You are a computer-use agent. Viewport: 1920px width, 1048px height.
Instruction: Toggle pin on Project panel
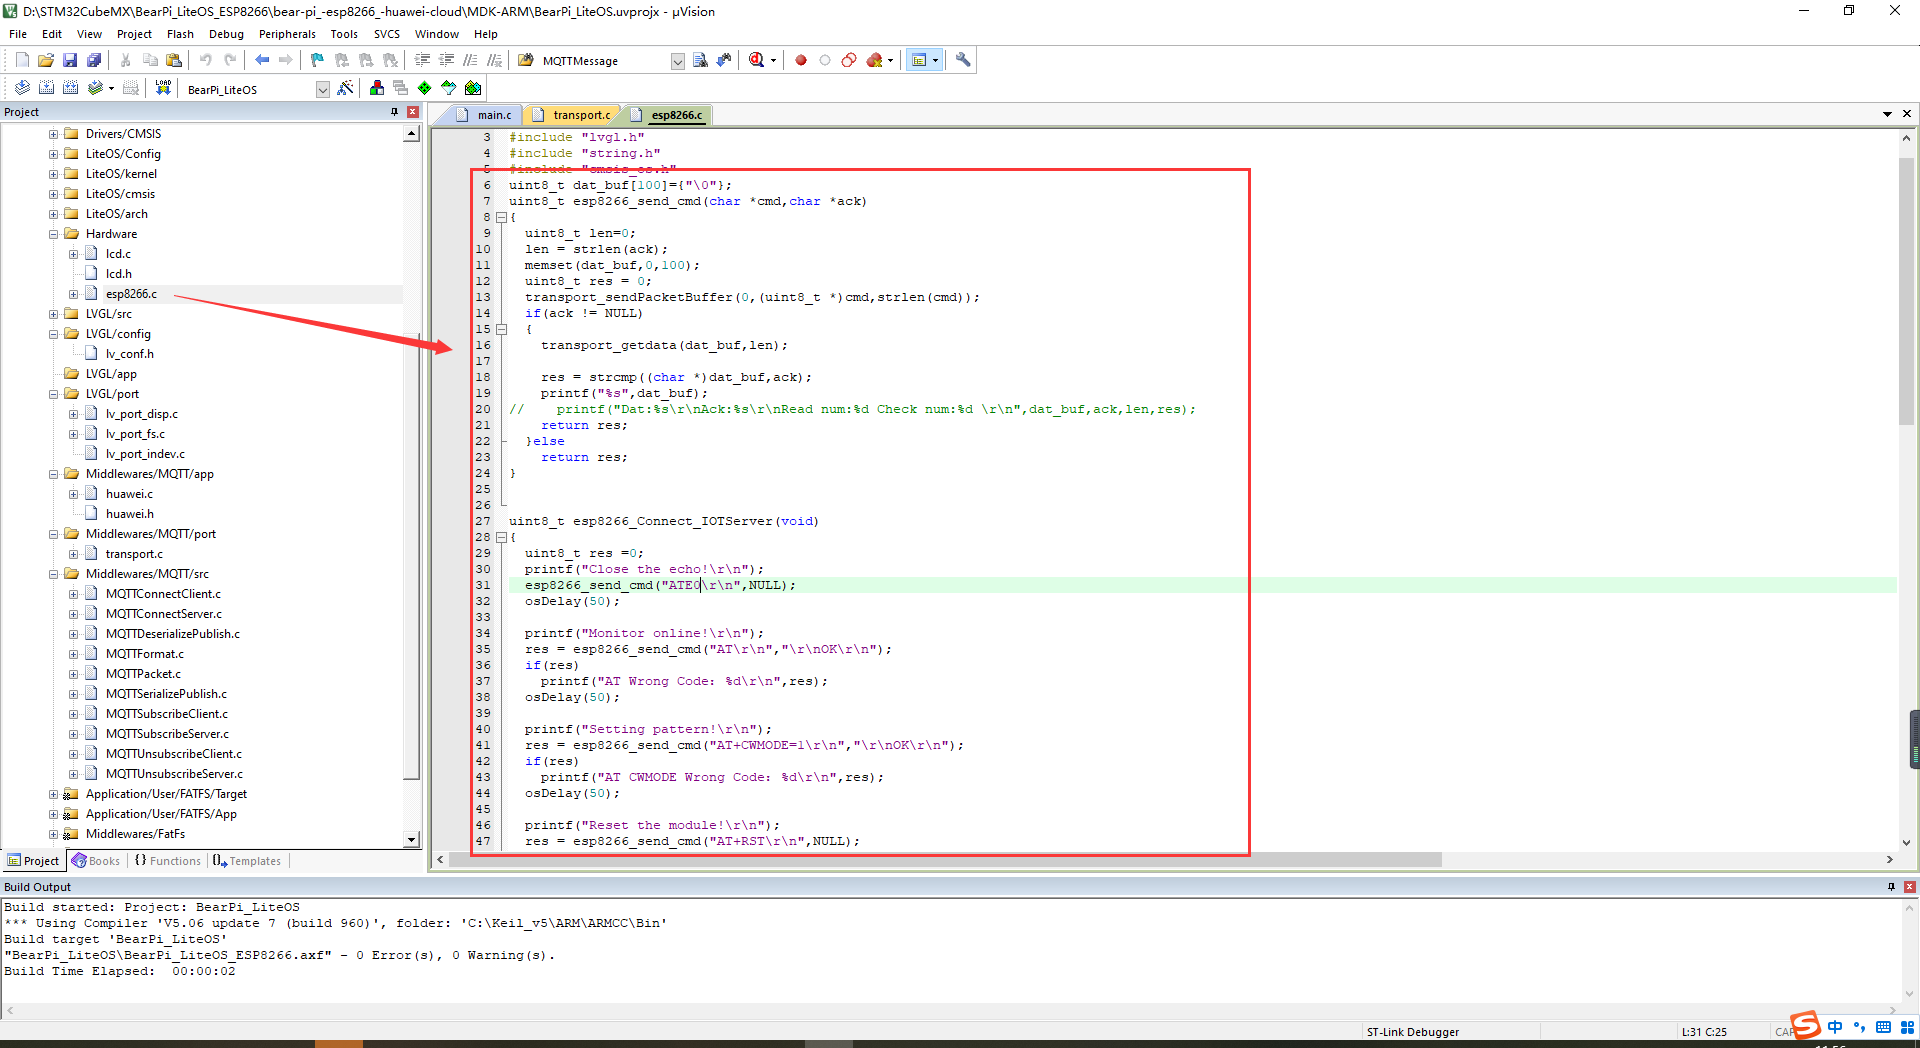point(395,112)
